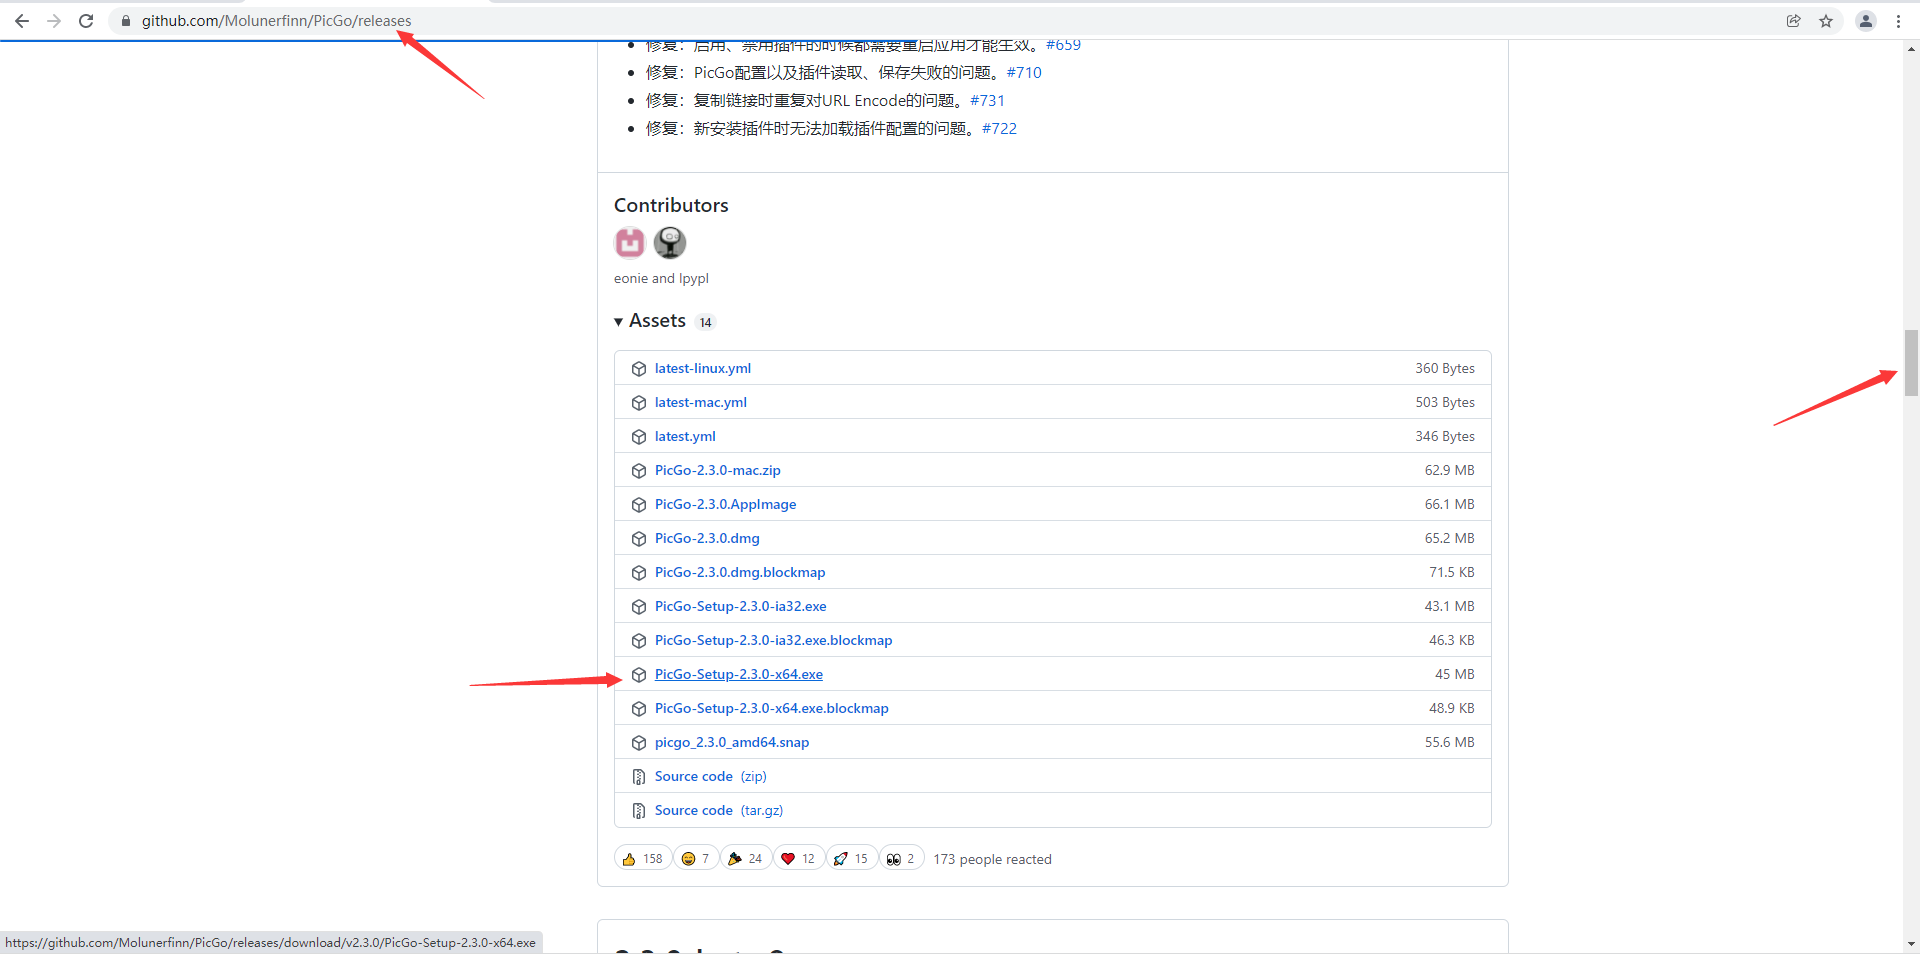1920x955 pixels.
Task: Download PicGo-Setup-2.3.0-x64.exe
Action: [739, 674]
